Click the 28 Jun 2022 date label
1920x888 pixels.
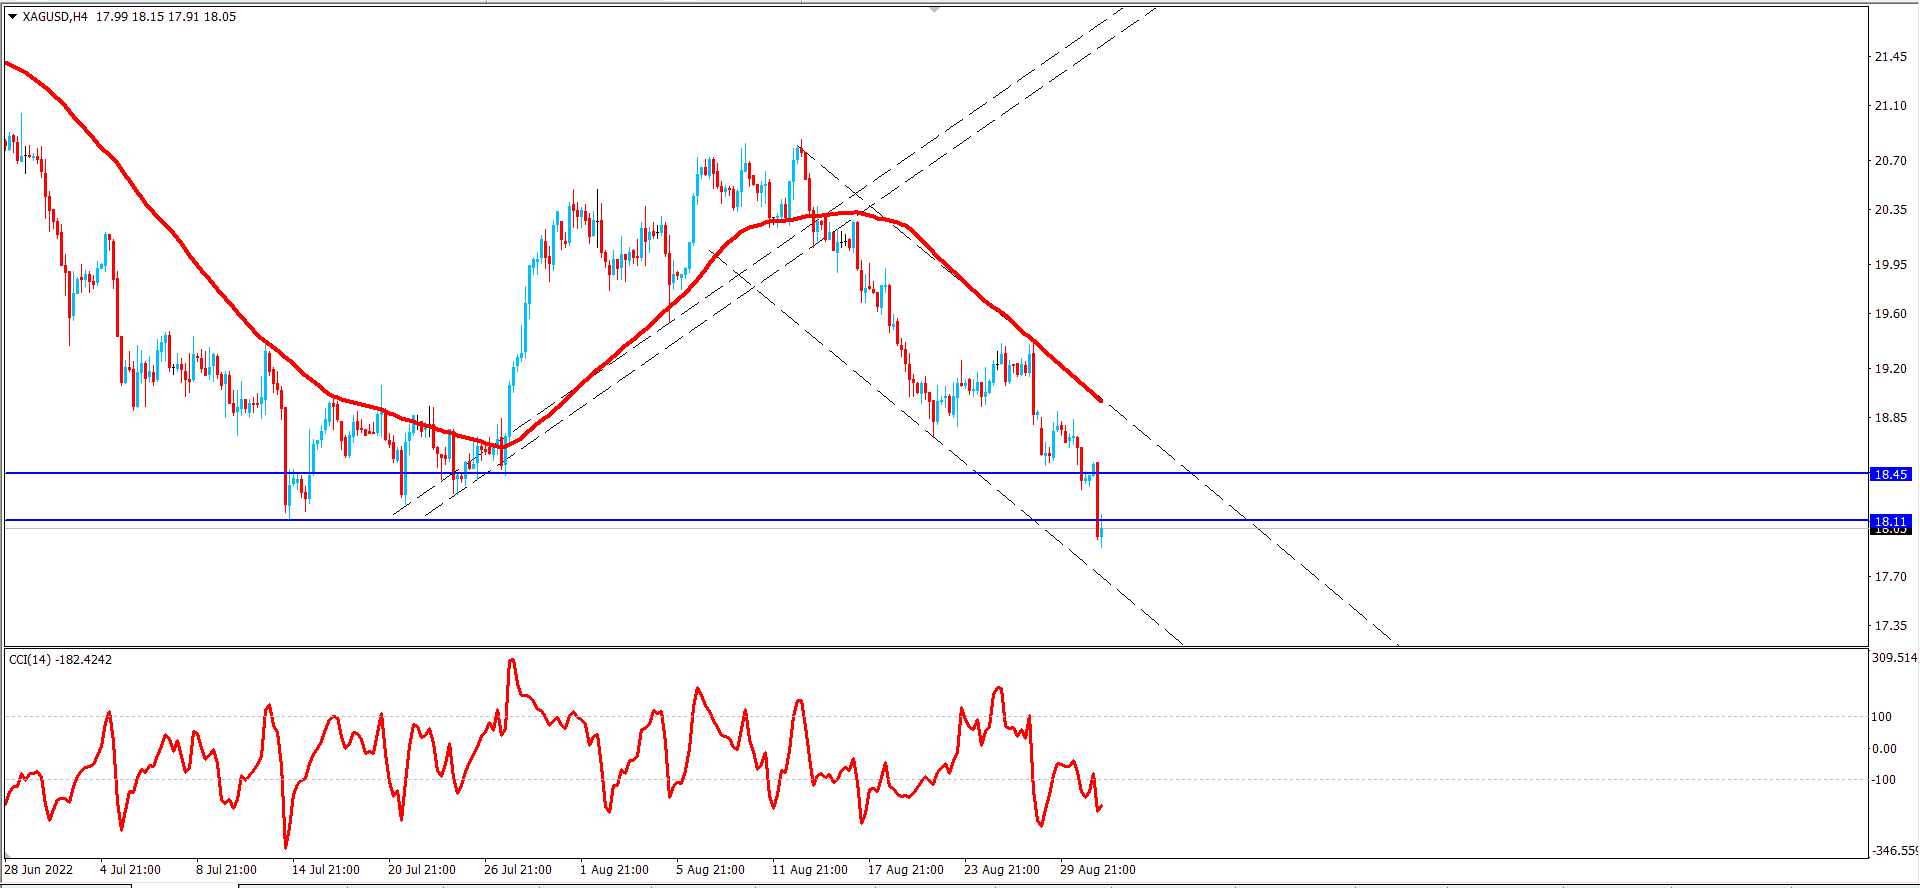point(39,870)
